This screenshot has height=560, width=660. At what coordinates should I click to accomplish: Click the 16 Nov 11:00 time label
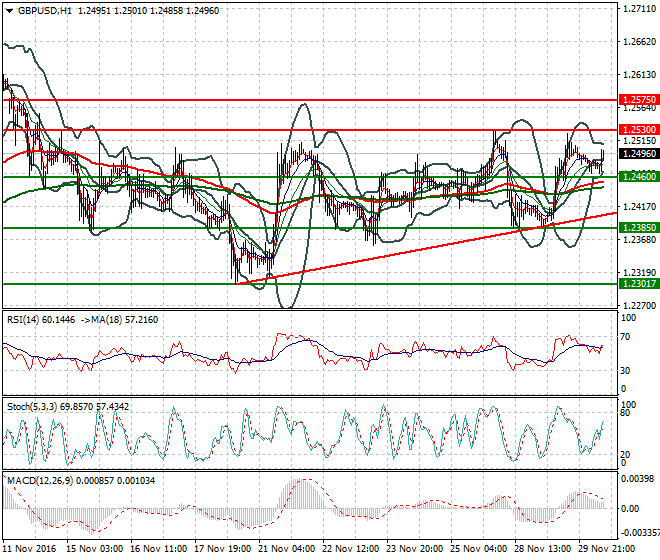coord(159,549)
